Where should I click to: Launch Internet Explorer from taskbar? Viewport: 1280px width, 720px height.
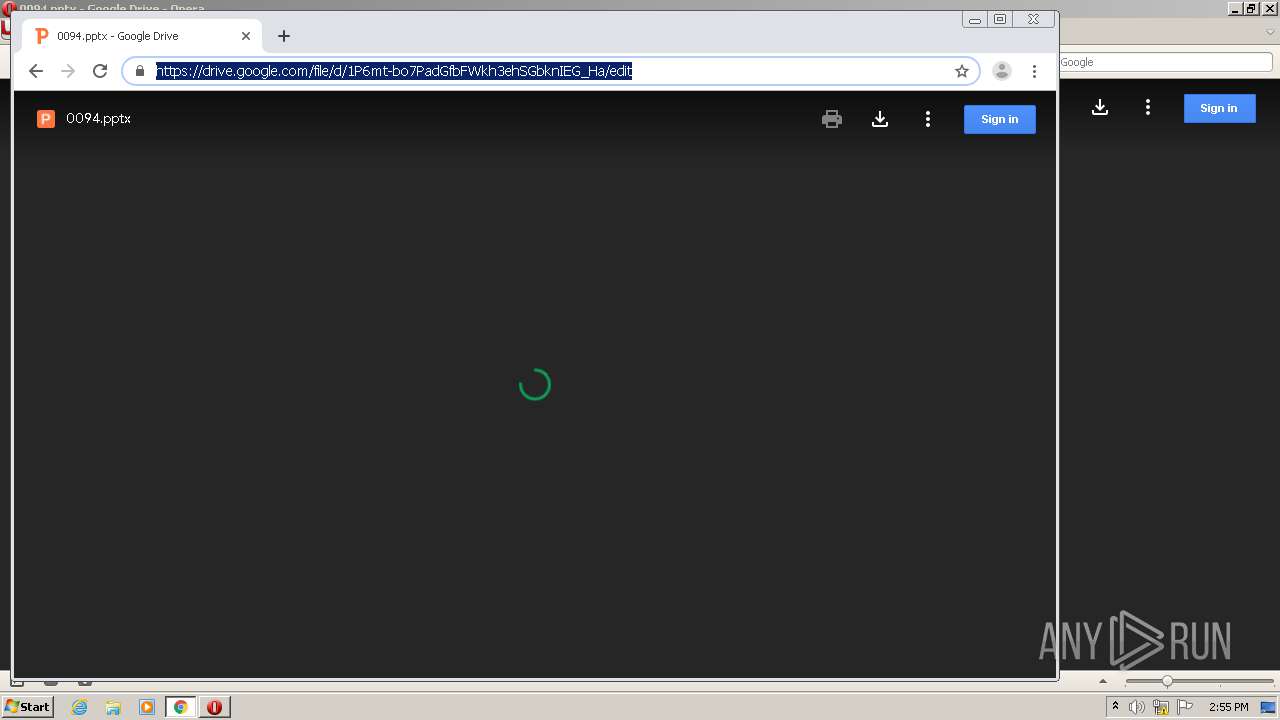click(80, 707)
